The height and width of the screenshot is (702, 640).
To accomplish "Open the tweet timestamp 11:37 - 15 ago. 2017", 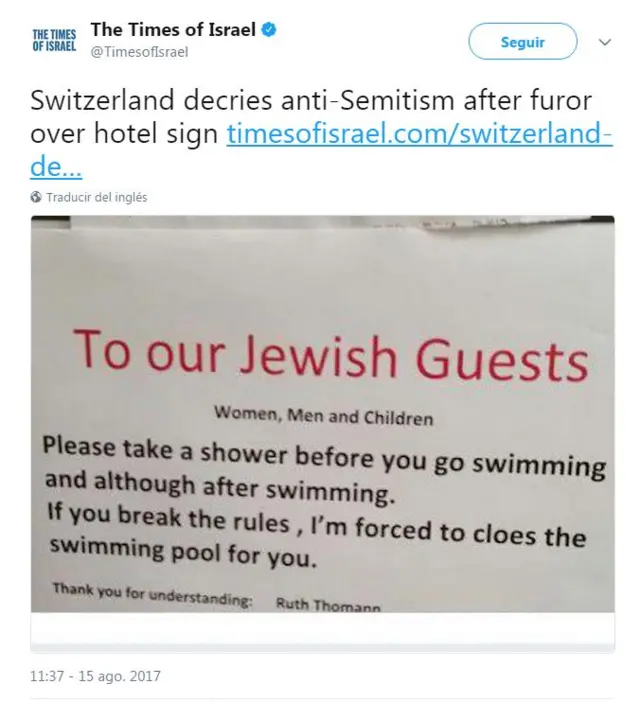I will pyautogui.click(x=95, y=676).
